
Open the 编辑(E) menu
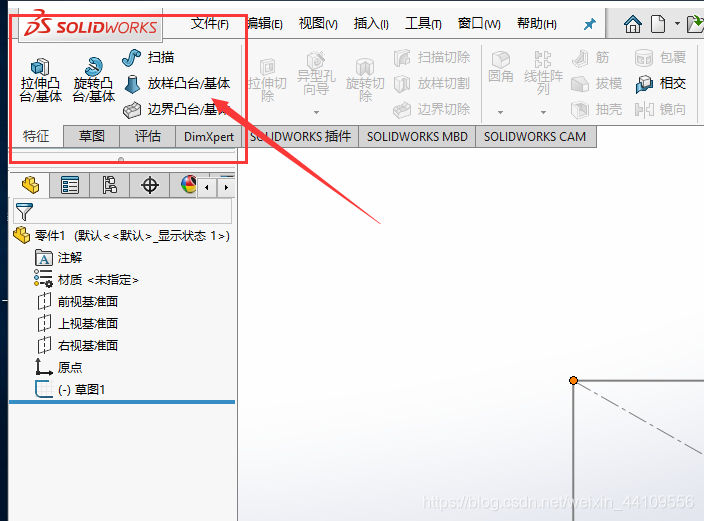pyautogui.click(x=265, y=23)
